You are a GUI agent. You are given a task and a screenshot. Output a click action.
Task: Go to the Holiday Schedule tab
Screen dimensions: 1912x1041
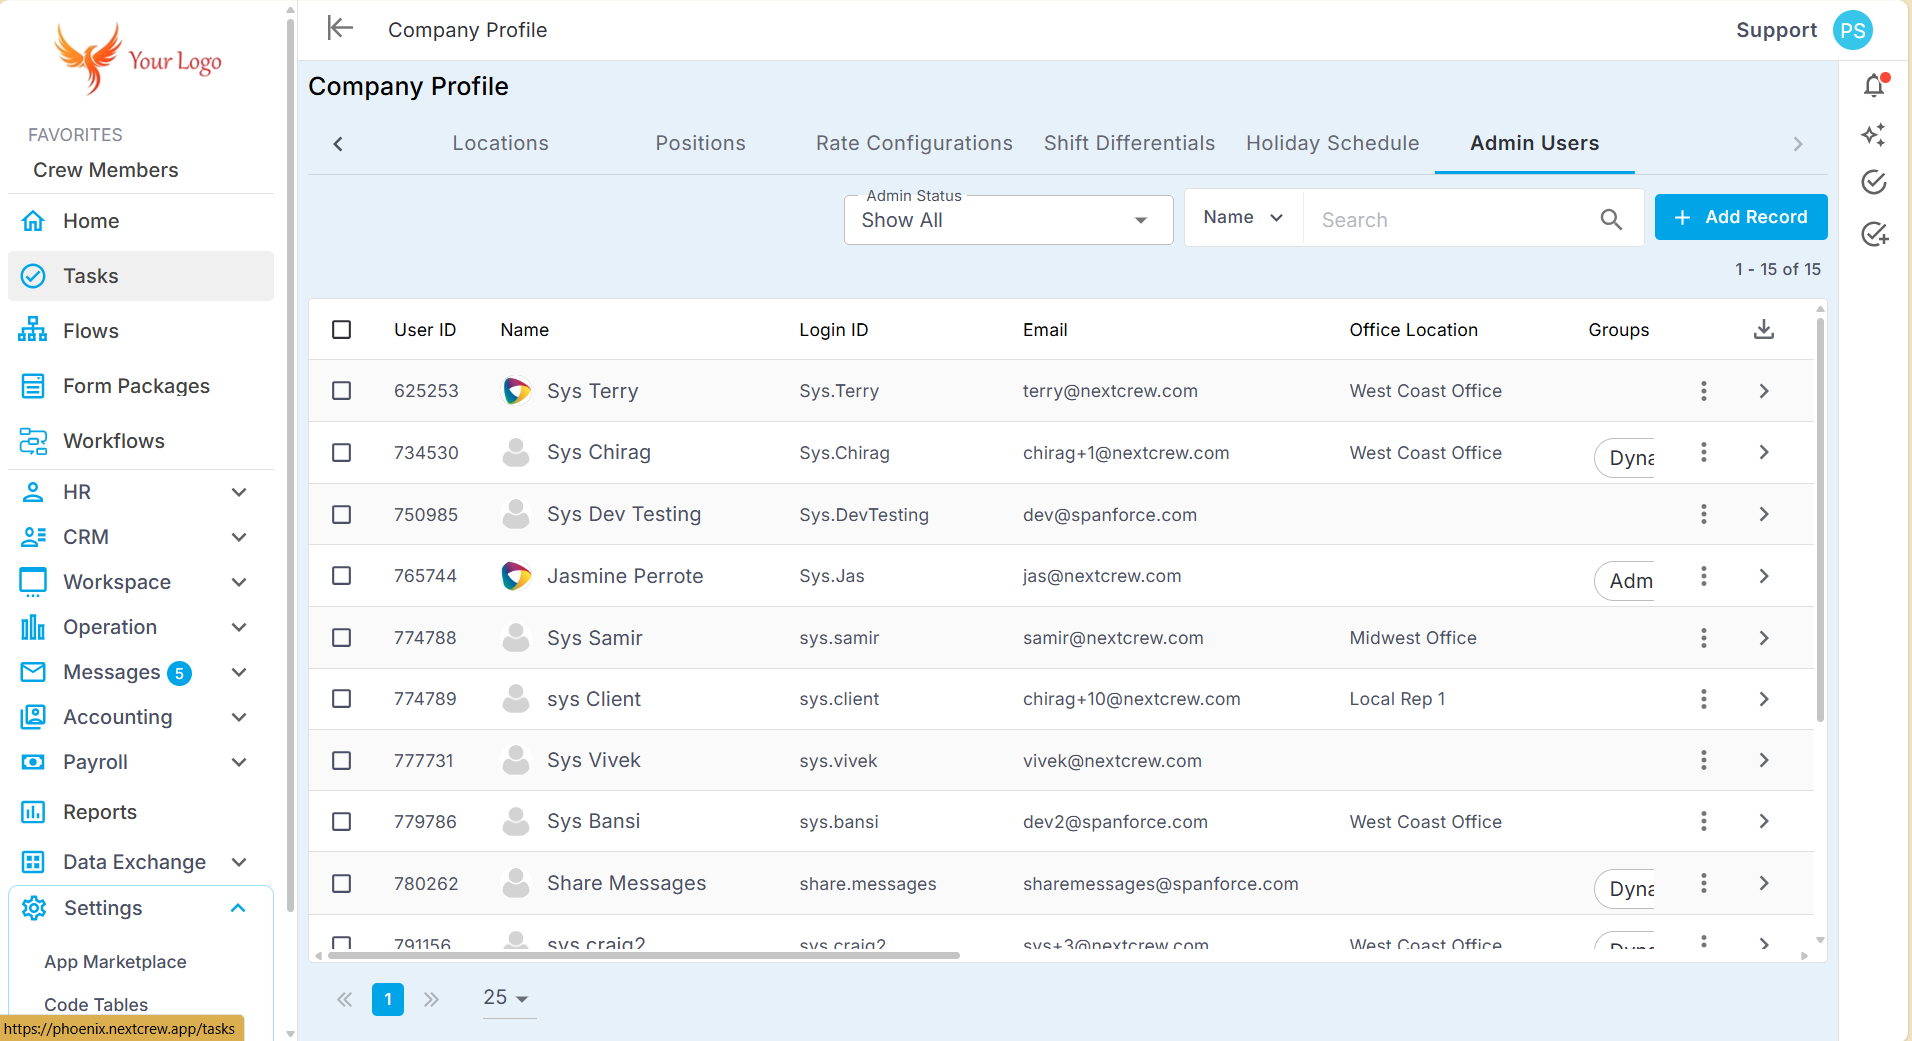1332,143
